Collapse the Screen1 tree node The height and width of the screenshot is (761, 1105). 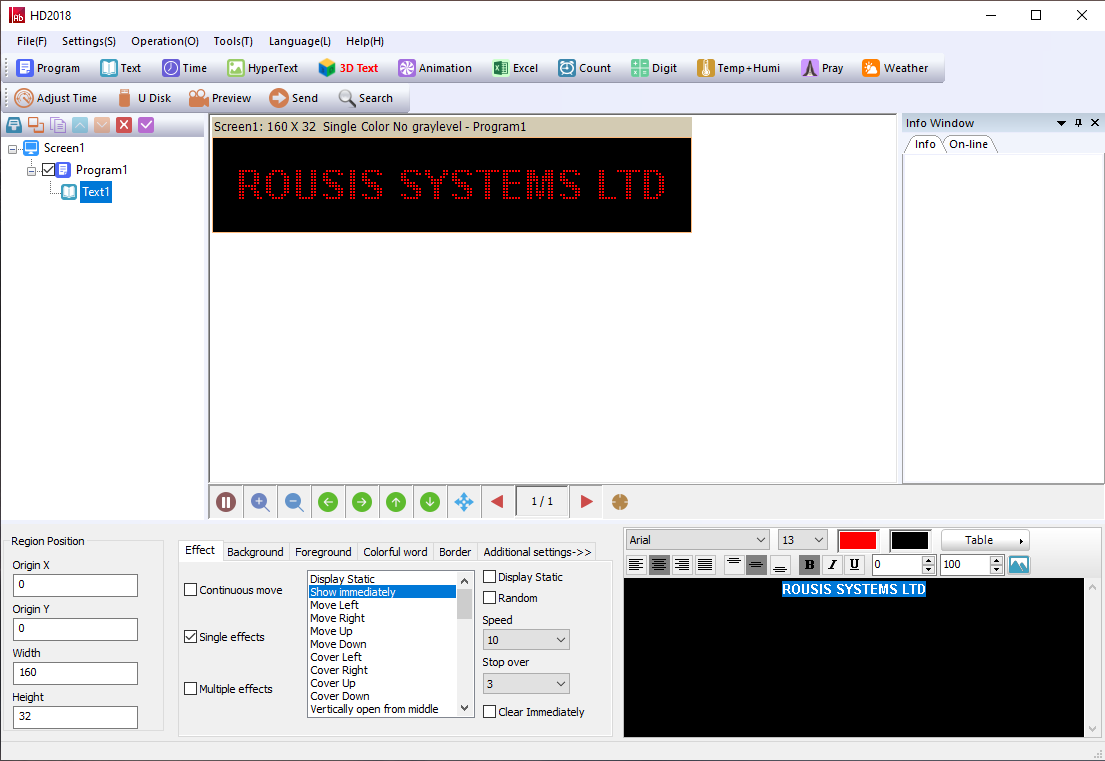click(x=12, y=149)
